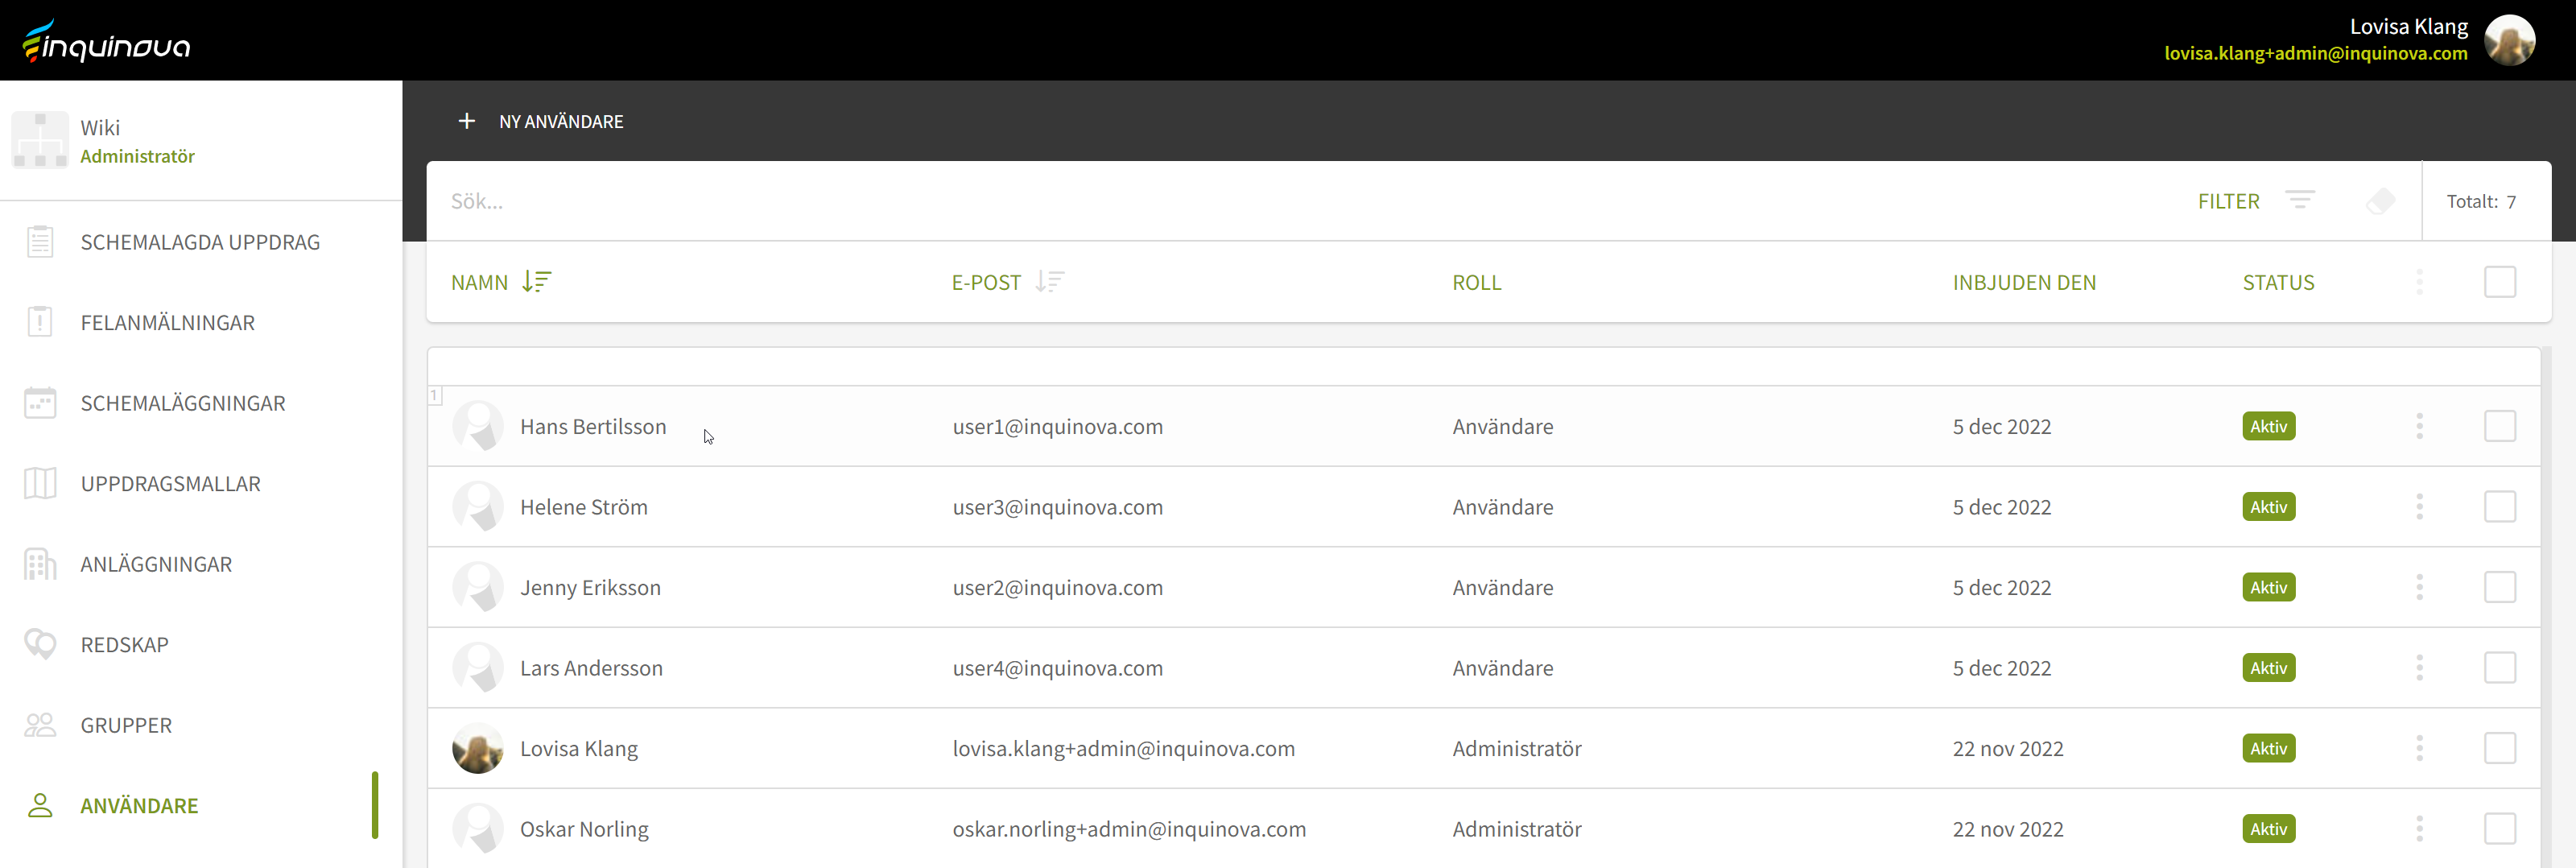Viewport: 2576px width, 868px height.
Task: Click NY ANVÄNDARE button
Action: click(x=560, y=121)
